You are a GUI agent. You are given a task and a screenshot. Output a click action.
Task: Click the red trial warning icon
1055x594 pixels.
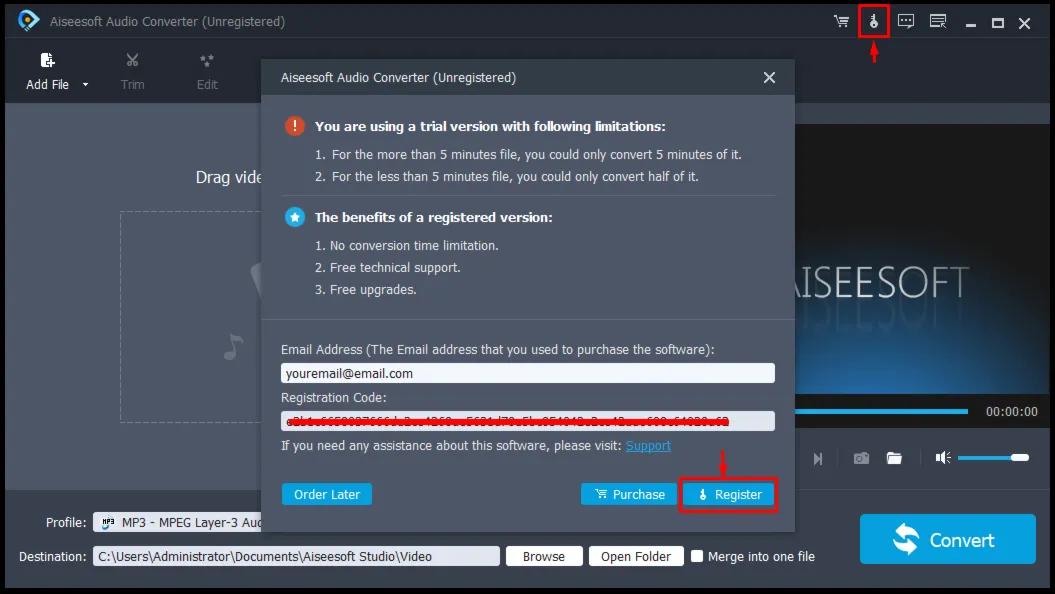(295, 126)
